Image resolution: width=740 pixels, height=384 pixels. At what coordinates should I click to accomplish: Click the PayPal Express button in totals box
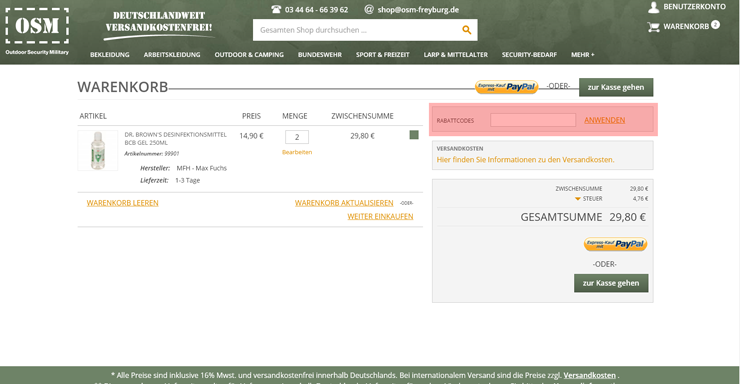(615, 244)
